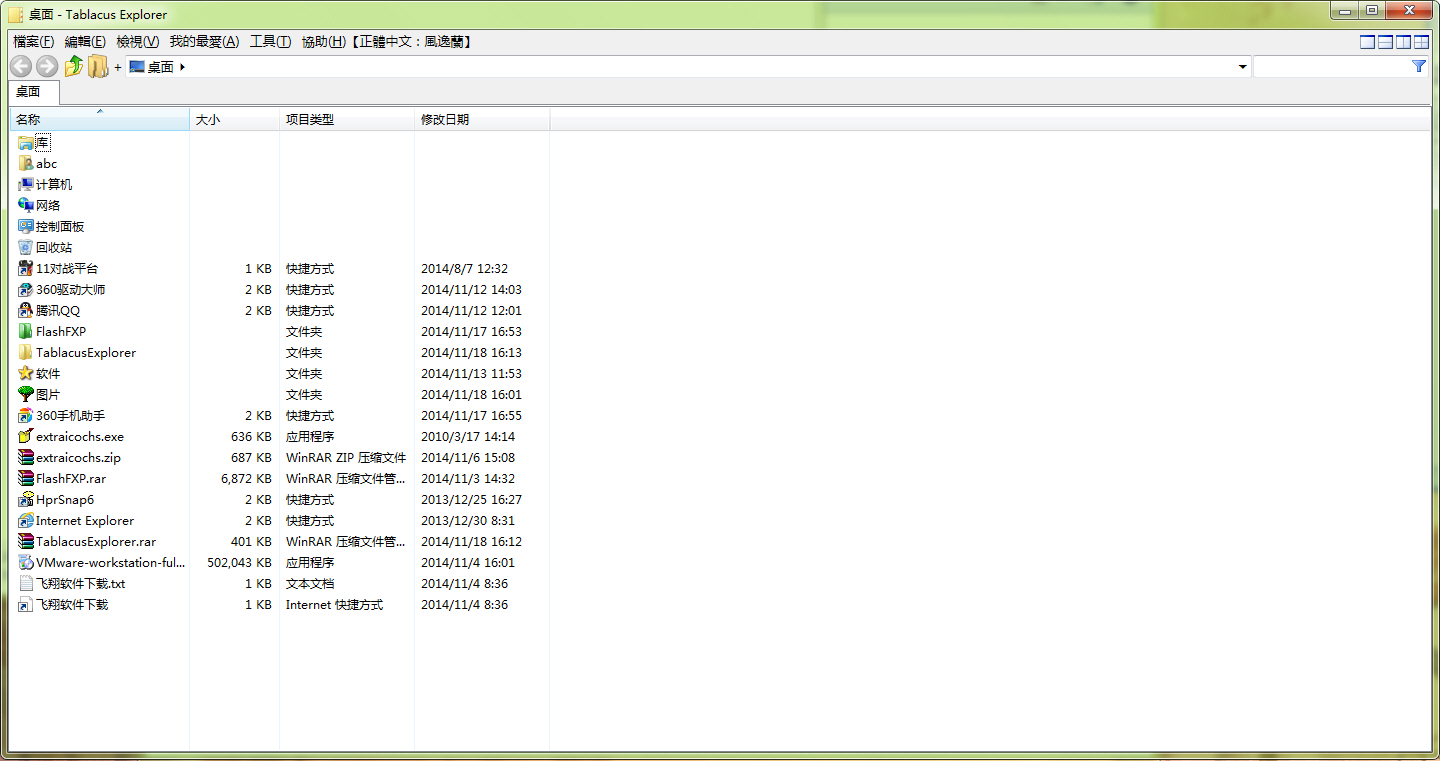This screenshot has height=761, width=1440.
Task: Switch to single pane layout
Action: tap(1367, 41)
